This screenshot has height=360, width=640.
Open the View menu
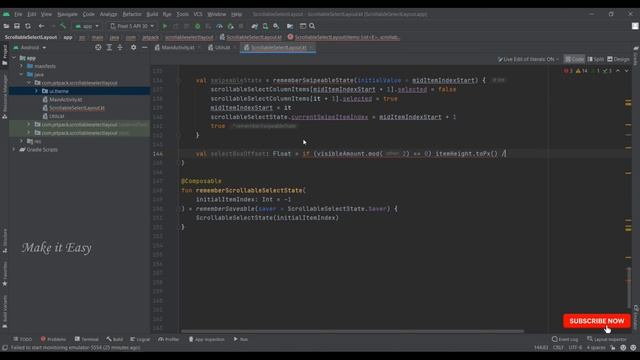tap(46, 14)
